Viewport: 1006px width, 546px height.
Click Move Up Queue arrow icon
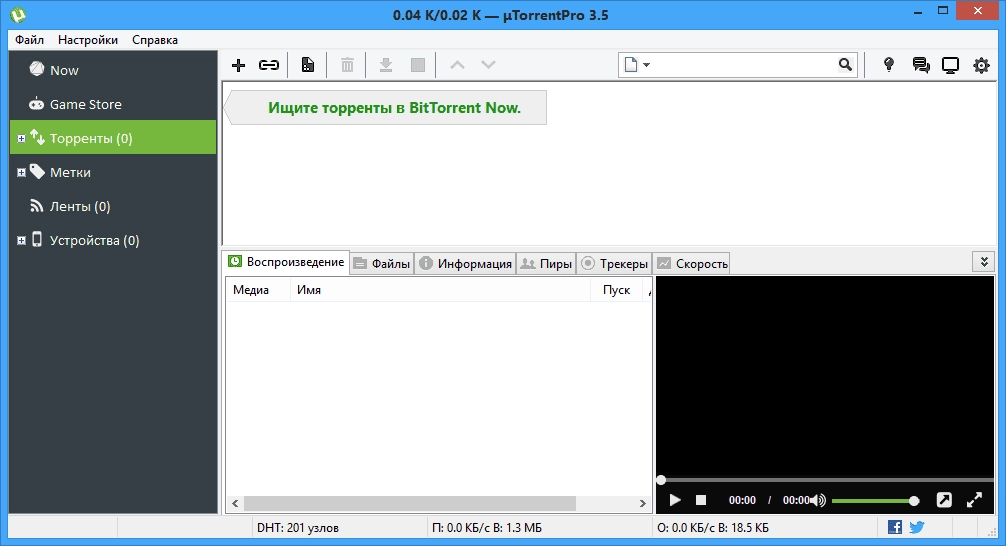[x=457, y=65]
